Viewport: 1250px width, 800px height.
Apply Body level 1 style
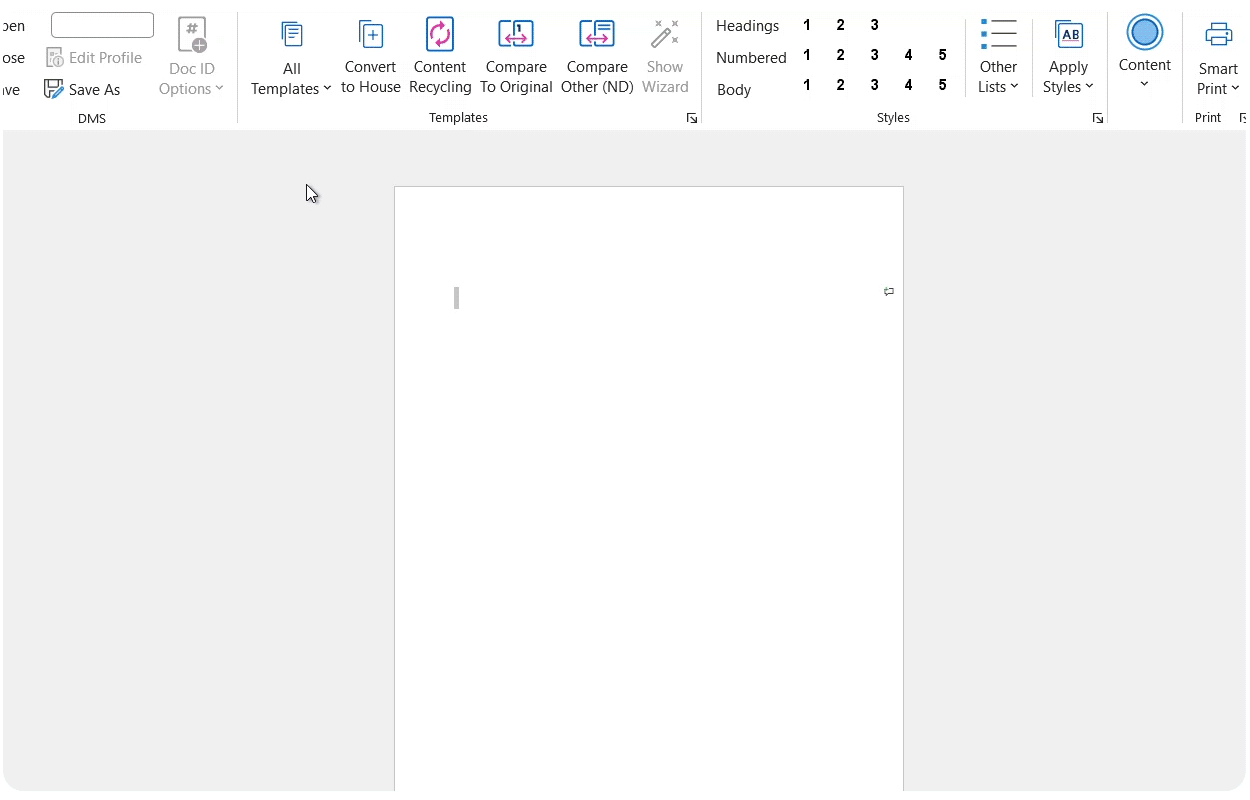807,85
